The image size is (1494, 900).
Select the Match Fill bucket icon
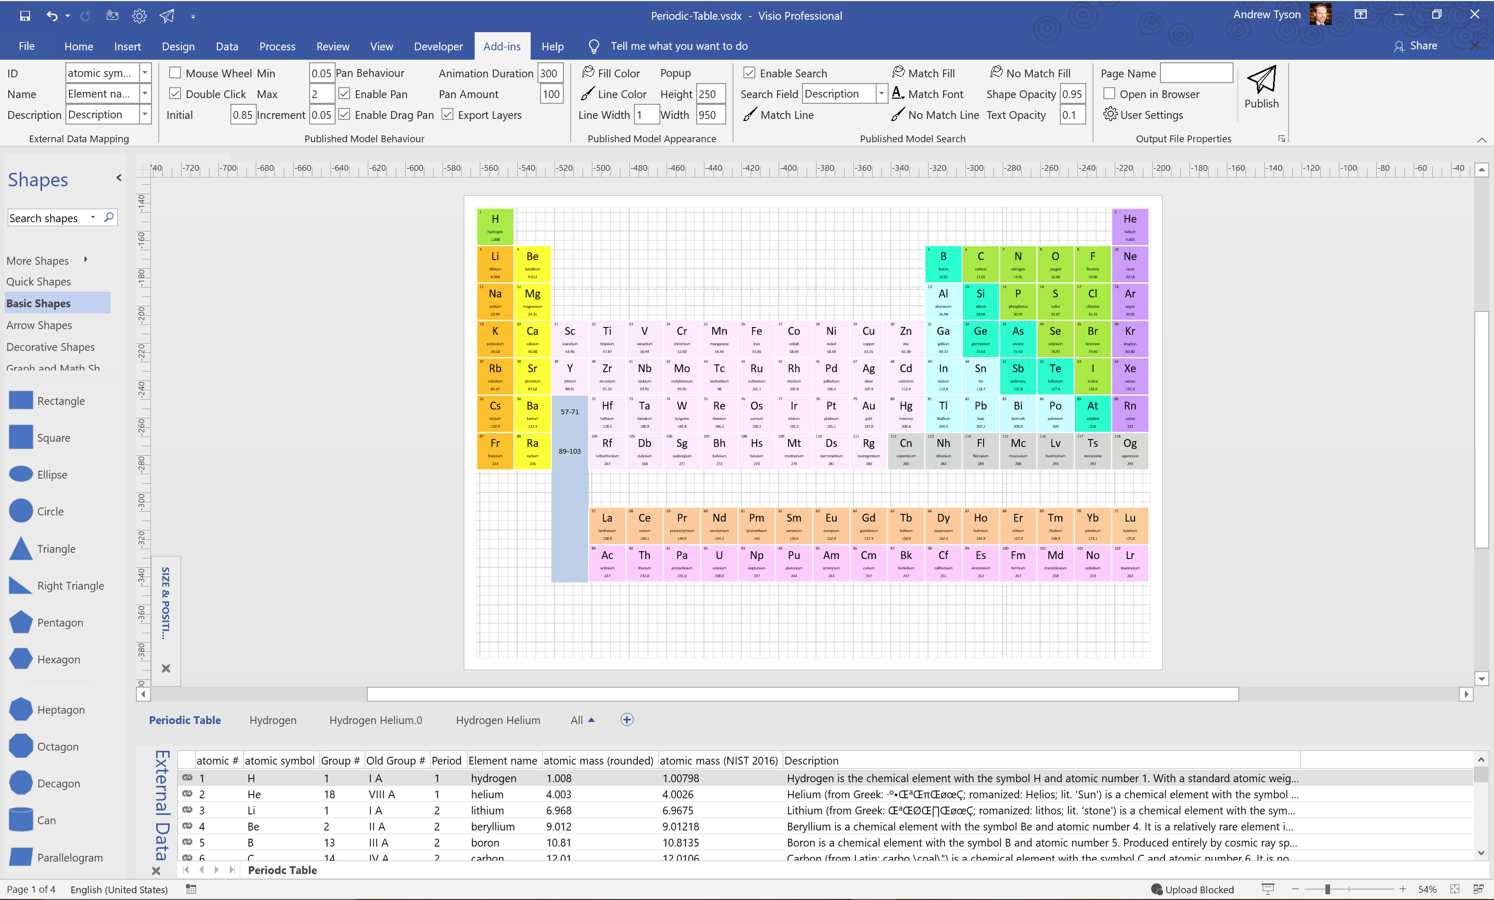898,73
